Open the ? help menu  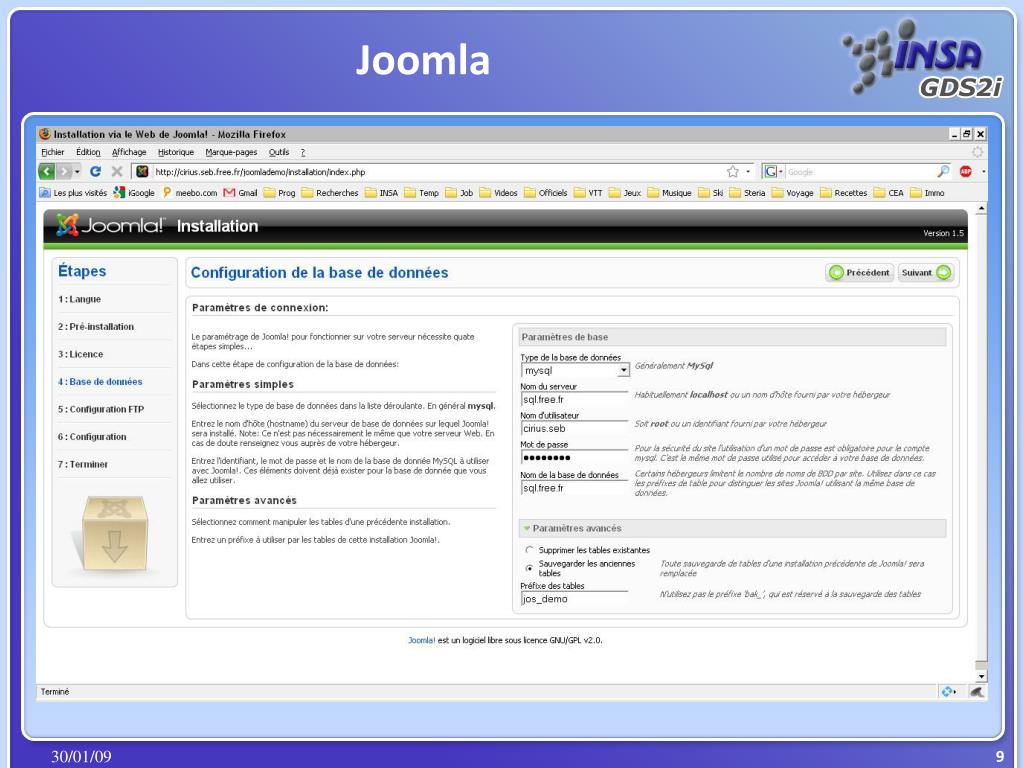tap(302, 152)
